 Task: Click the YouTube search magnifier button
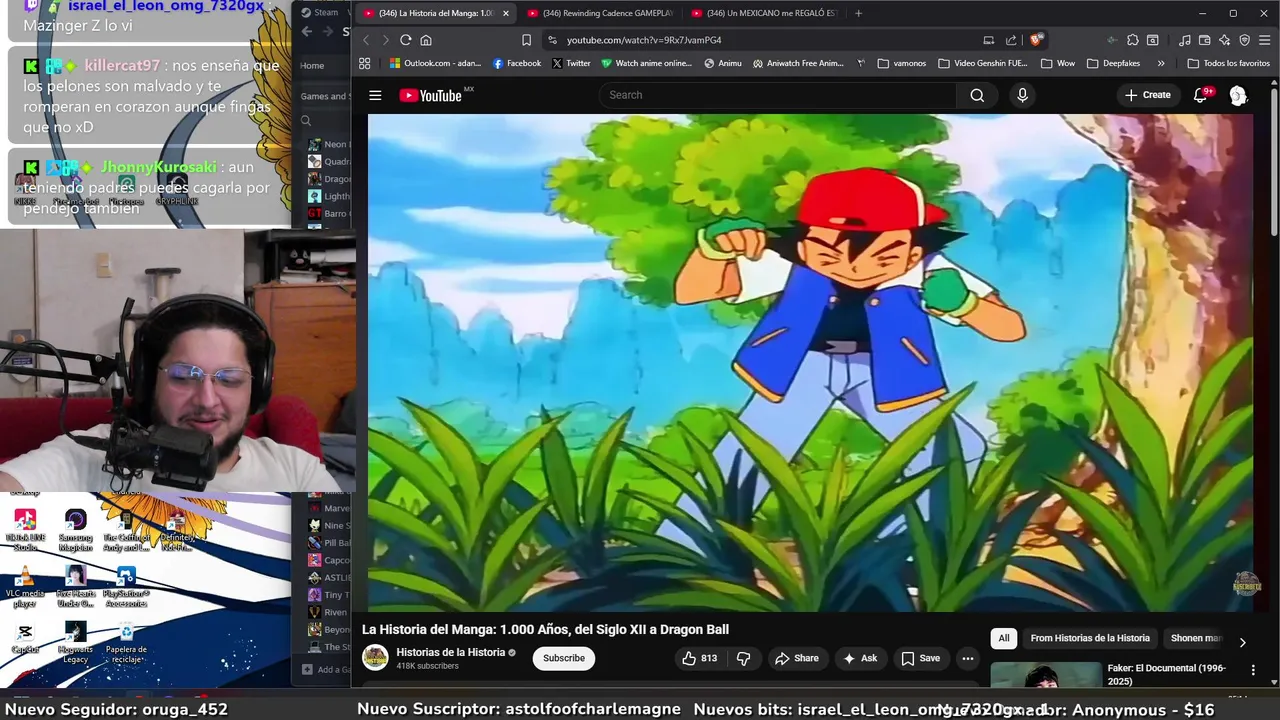pyautogui.click(x=977, y=95)
